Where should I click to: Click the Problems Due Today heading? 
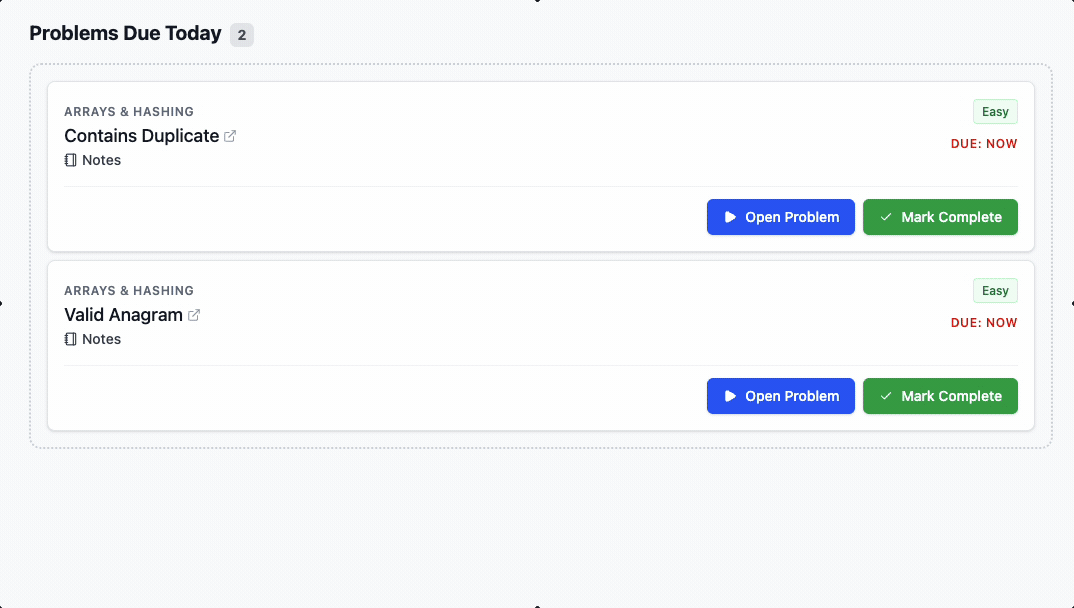click(125, 33)
